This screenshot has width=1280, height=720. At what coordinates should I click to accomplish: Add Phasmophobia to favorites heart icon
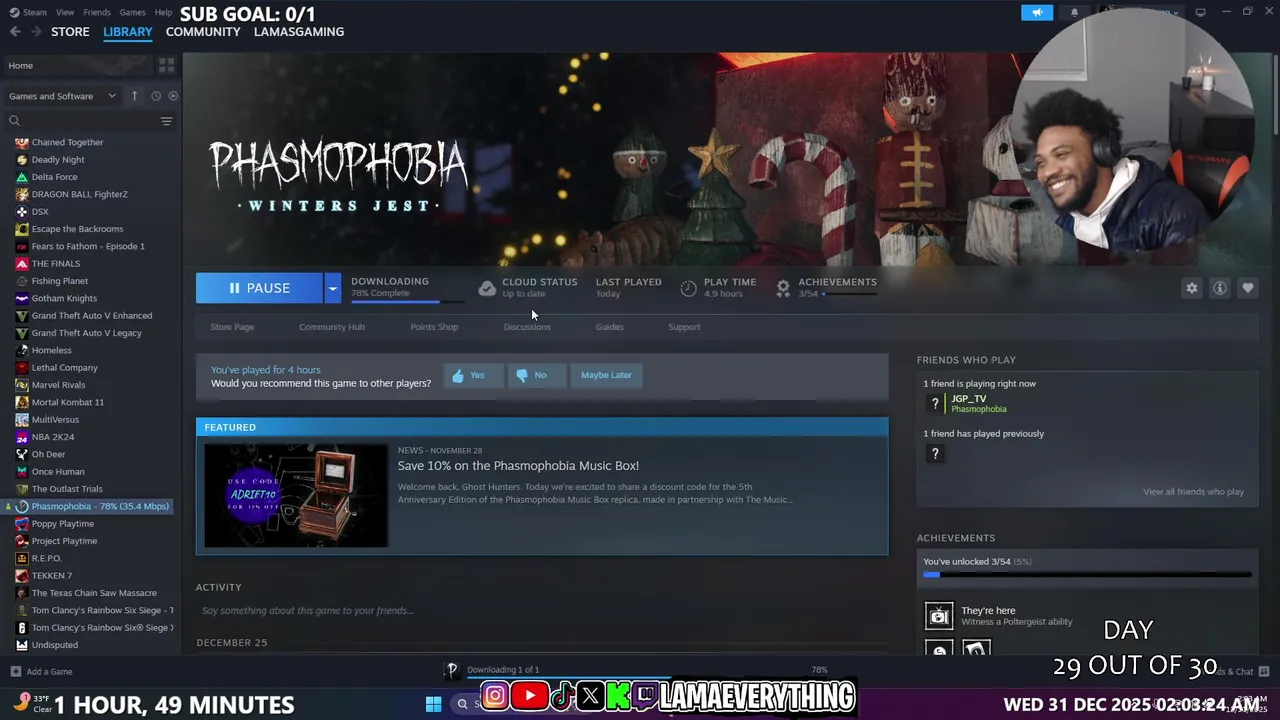[x=1247, y=288]
